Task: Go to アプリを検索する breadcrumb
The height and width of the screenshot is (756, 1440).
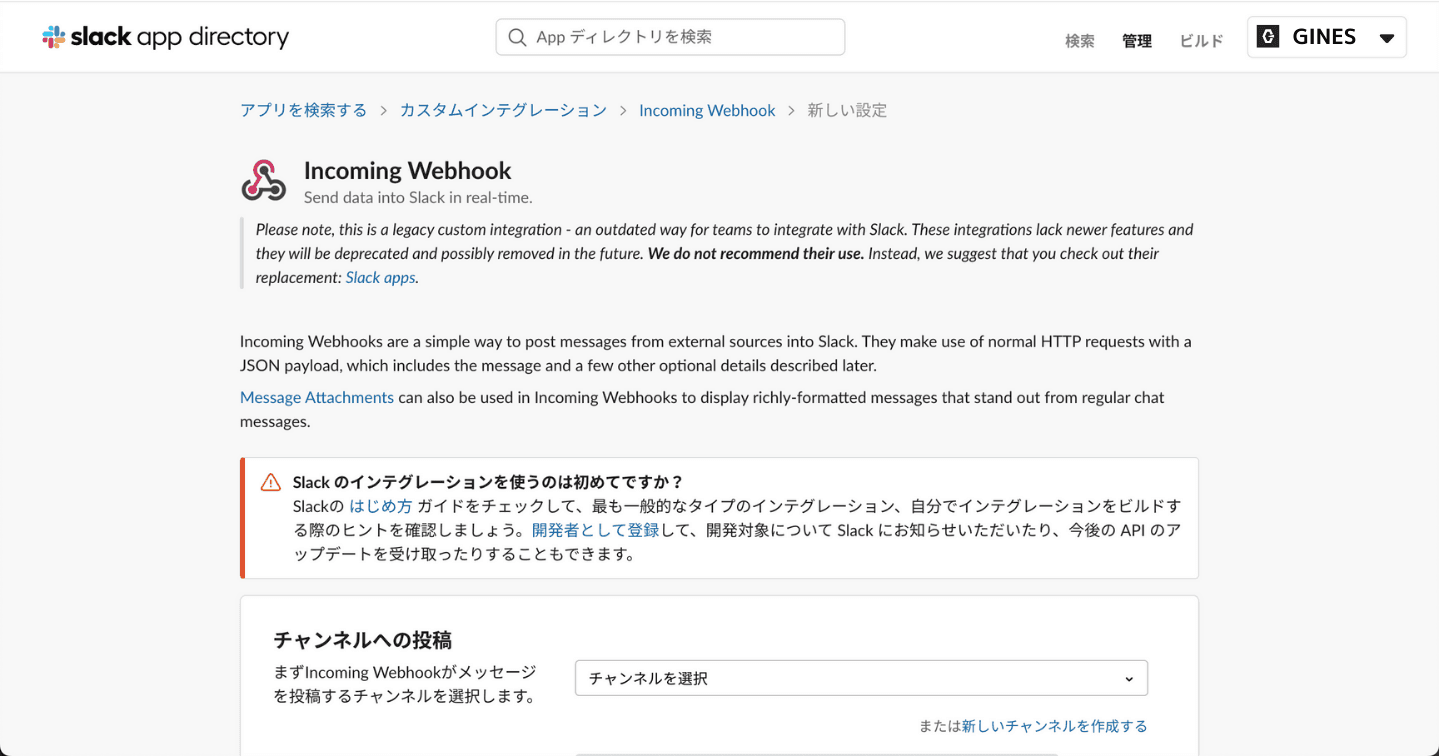Action: (304, 110)
